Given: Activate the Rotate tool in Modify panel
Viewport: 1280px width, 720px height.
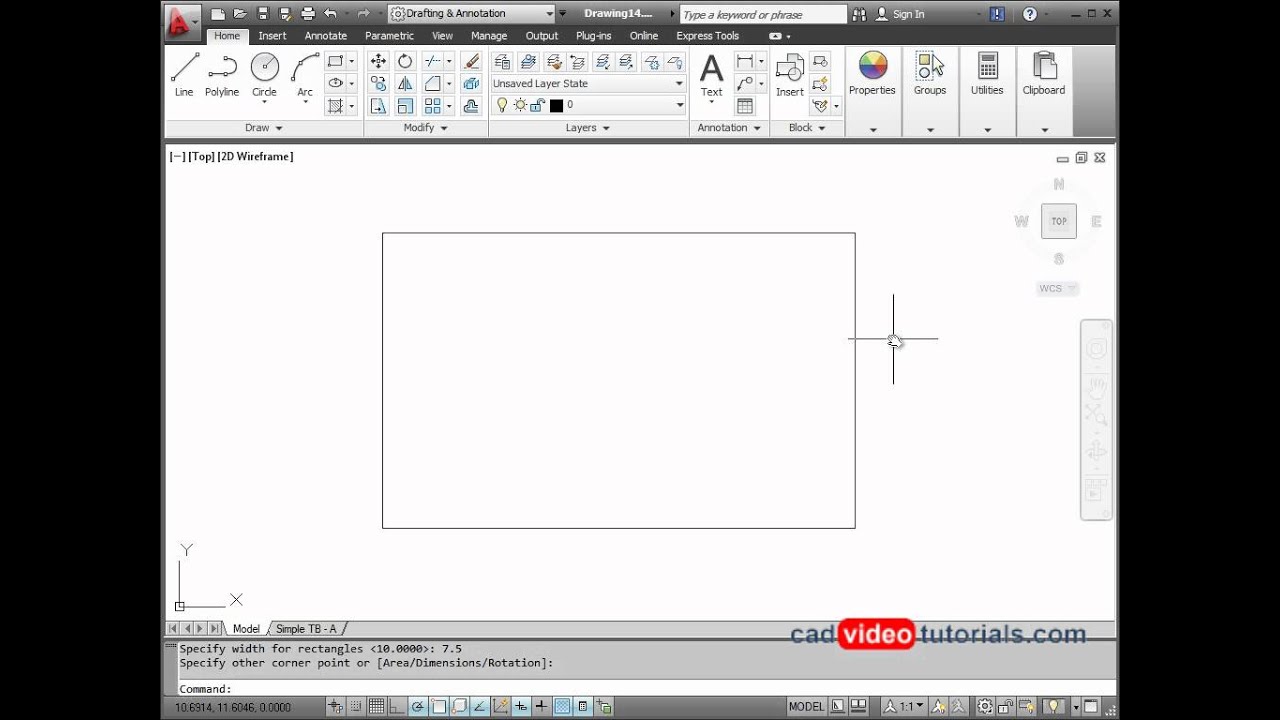Looking at the screenshot, I should click(x=405, y=61).
